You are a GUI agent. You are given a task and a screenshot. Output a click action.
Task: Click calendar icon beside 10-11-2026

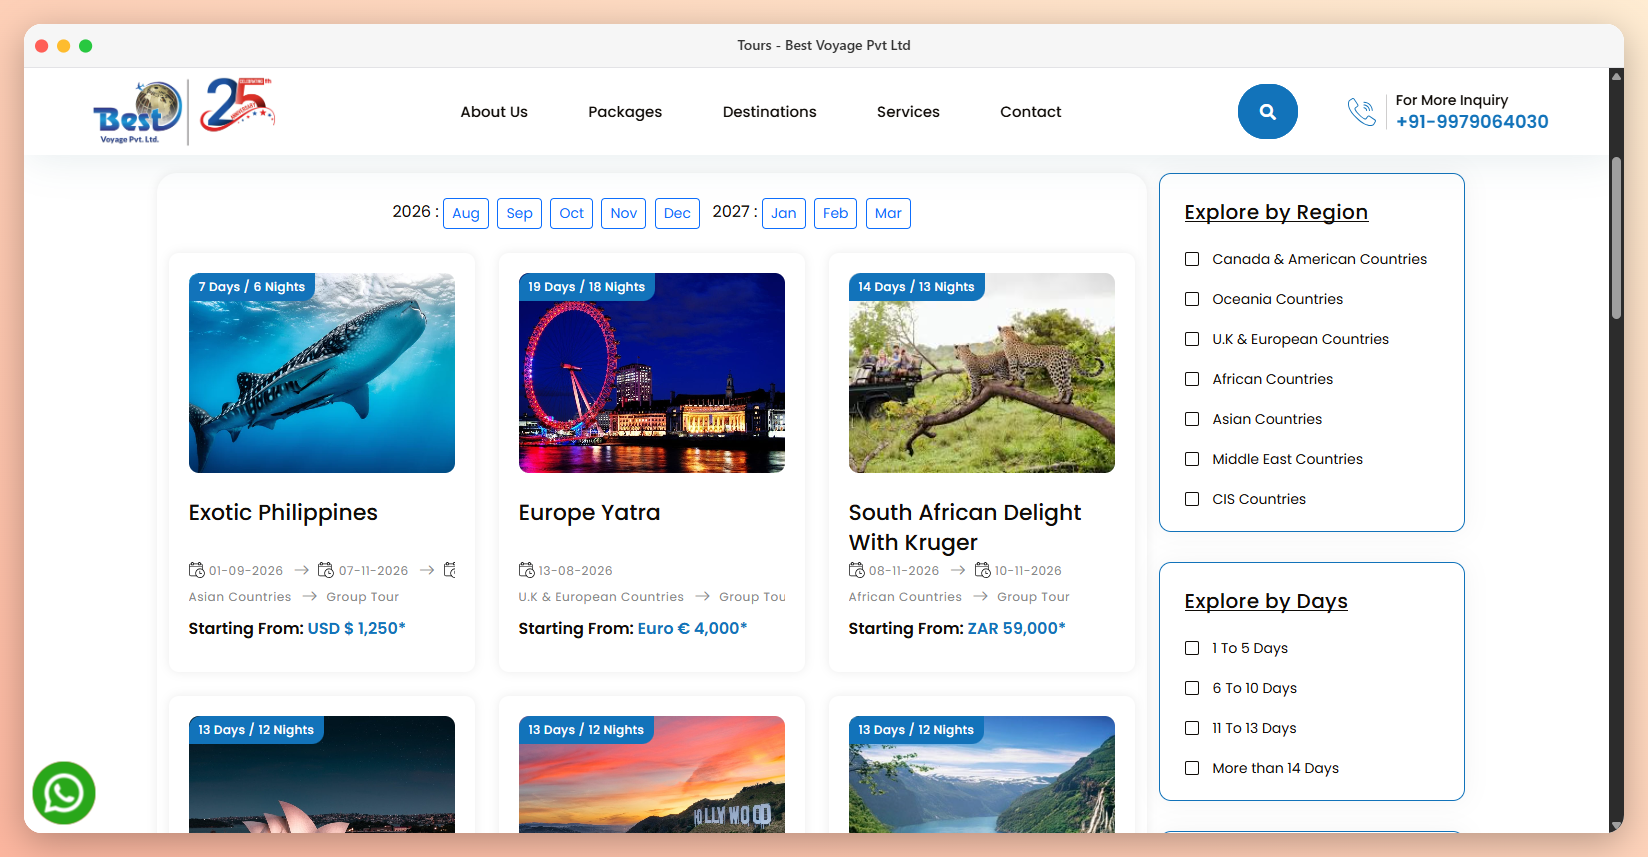pos(983,570)
